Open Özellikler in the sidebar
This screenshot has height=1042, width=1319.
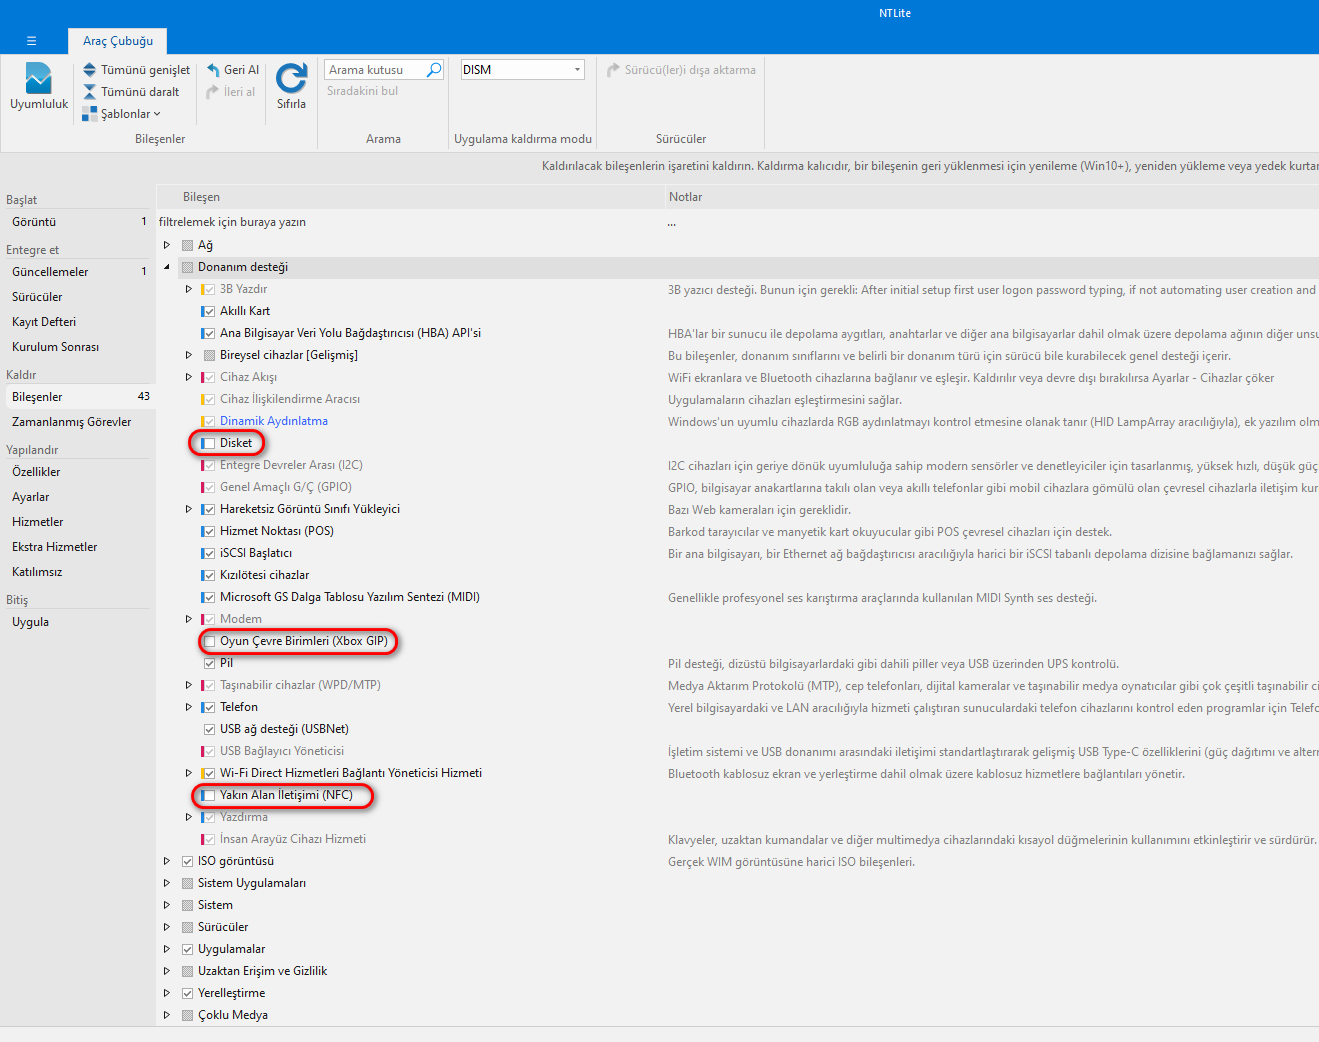[x=78, y=472]
